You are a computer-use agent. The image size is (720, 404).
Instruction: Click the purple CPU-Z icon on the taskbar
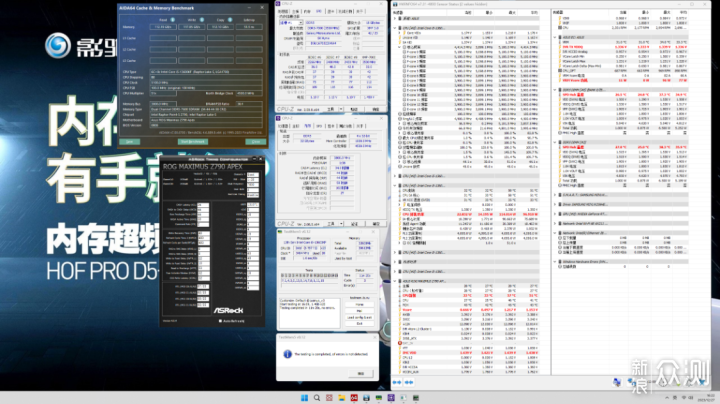click(x=391, y=398)
